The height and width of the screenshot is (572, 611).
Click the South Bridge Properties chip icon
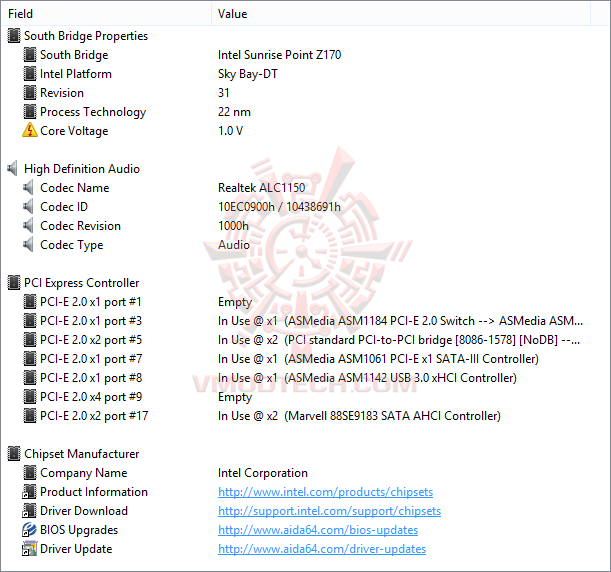tap(14, 36)
